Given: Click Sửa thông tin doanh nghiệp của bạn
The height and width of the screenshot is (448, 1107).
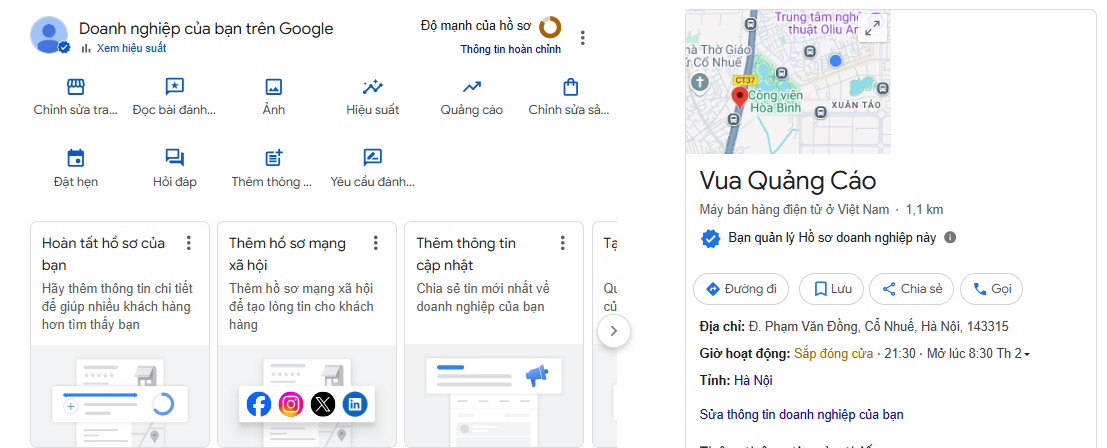Looking at the screenshot, I should [x=801, y=415].
